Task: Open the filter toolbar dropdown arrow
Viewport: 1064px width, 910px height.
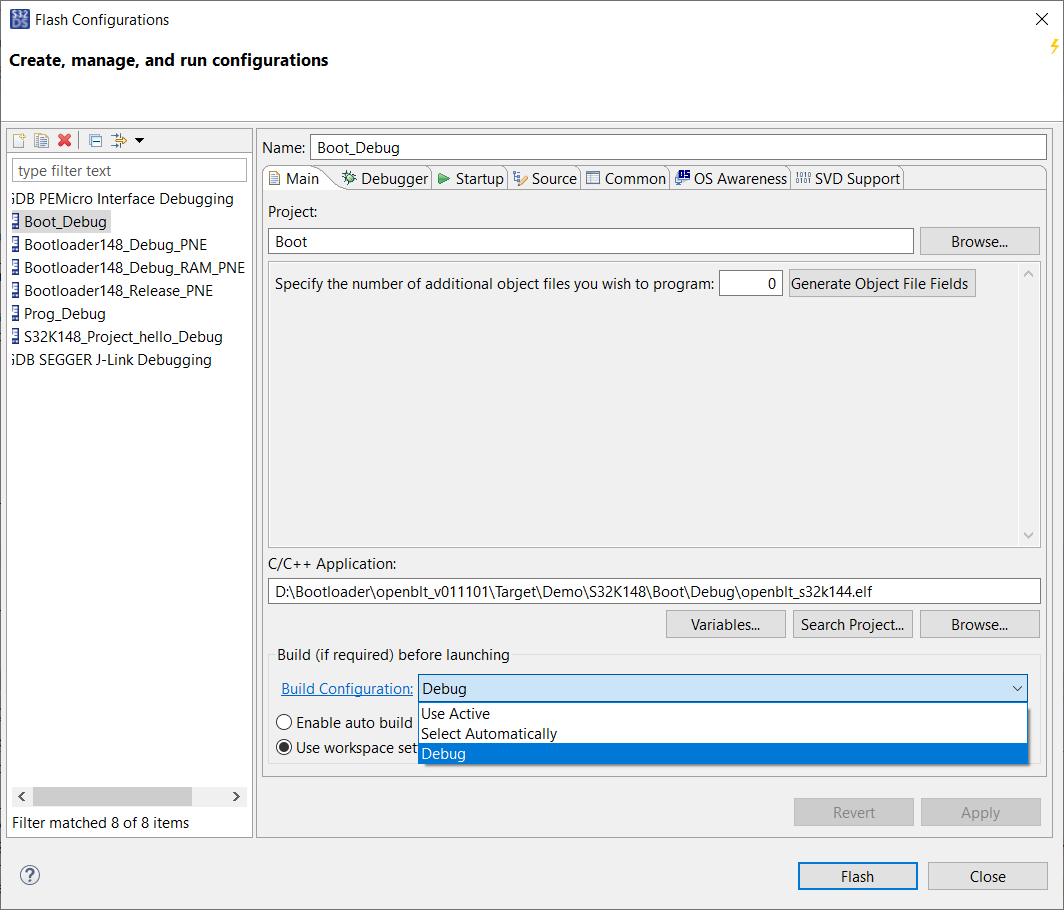Action: click(140, 141)
